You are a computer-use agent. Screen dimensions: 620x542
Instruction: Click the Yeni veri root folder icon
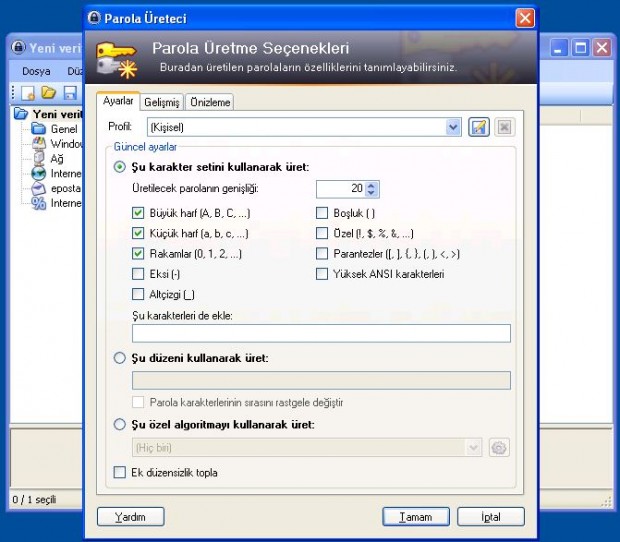pyautogui.click(x=21, y=114)
